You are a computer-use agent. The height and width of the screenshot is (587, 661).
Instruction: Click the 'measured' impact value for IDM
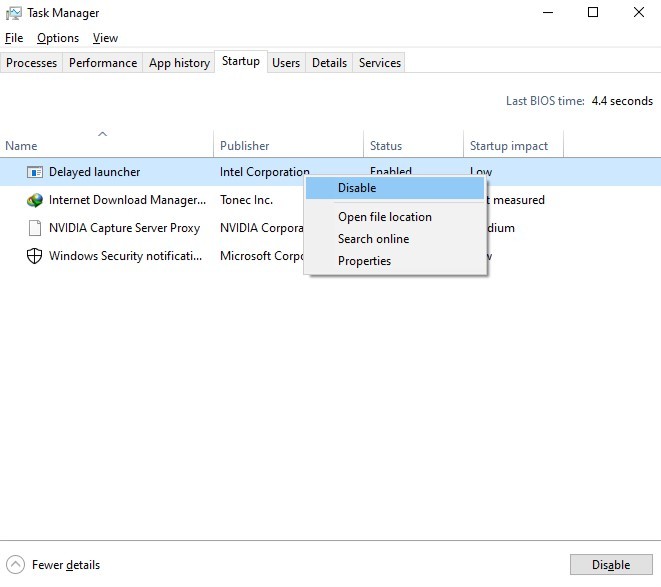(x=519, y=200)
